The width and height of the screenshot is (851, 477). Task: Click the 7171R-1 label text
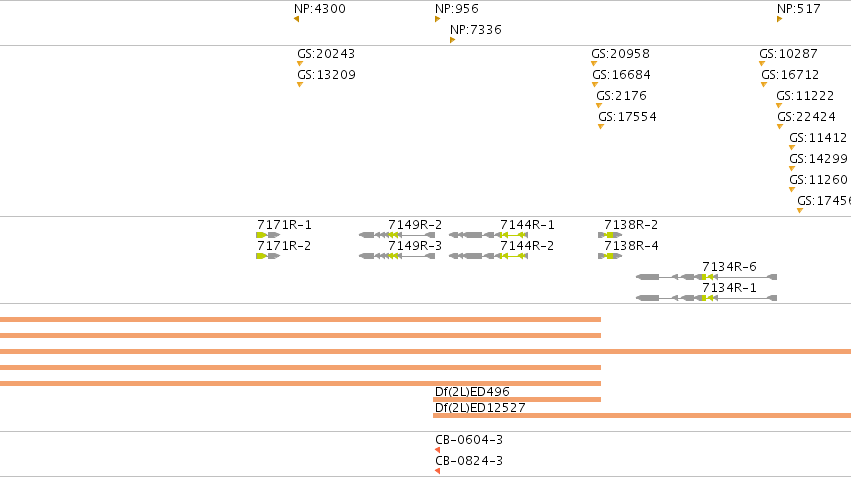284,225
